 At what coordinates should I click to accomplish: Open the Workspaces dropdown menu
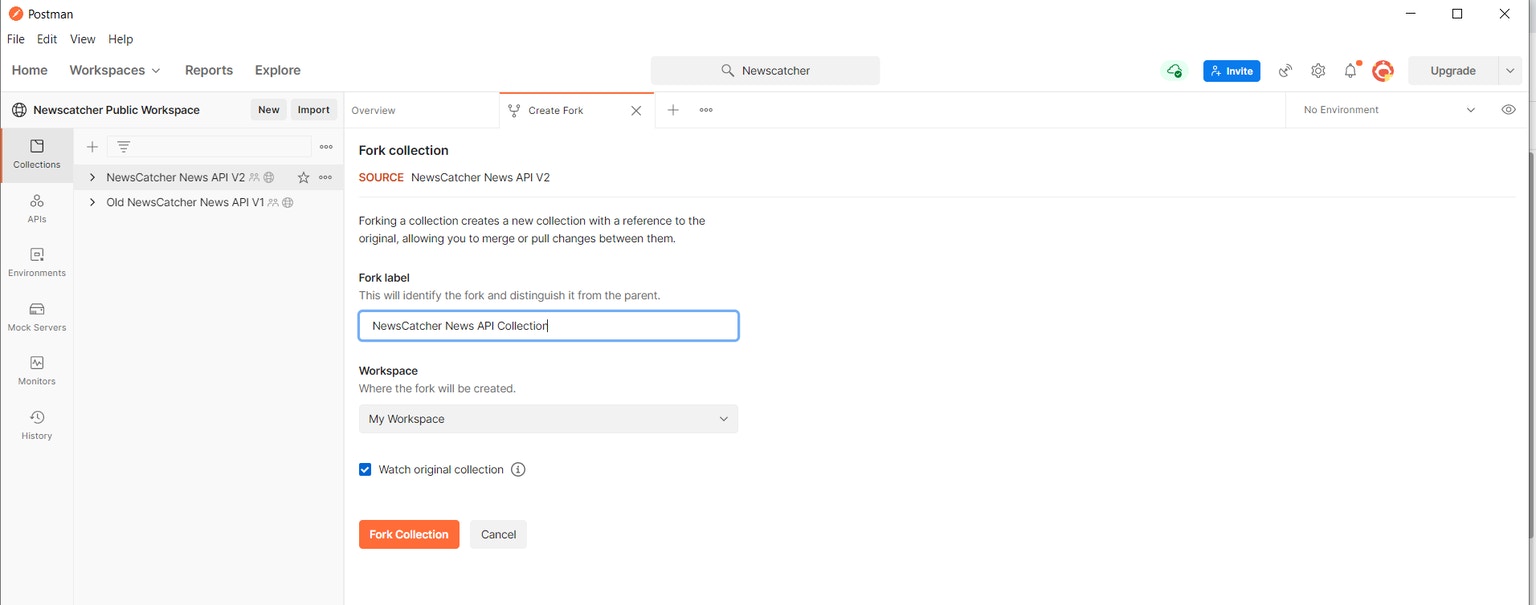[x=114, y=70]
